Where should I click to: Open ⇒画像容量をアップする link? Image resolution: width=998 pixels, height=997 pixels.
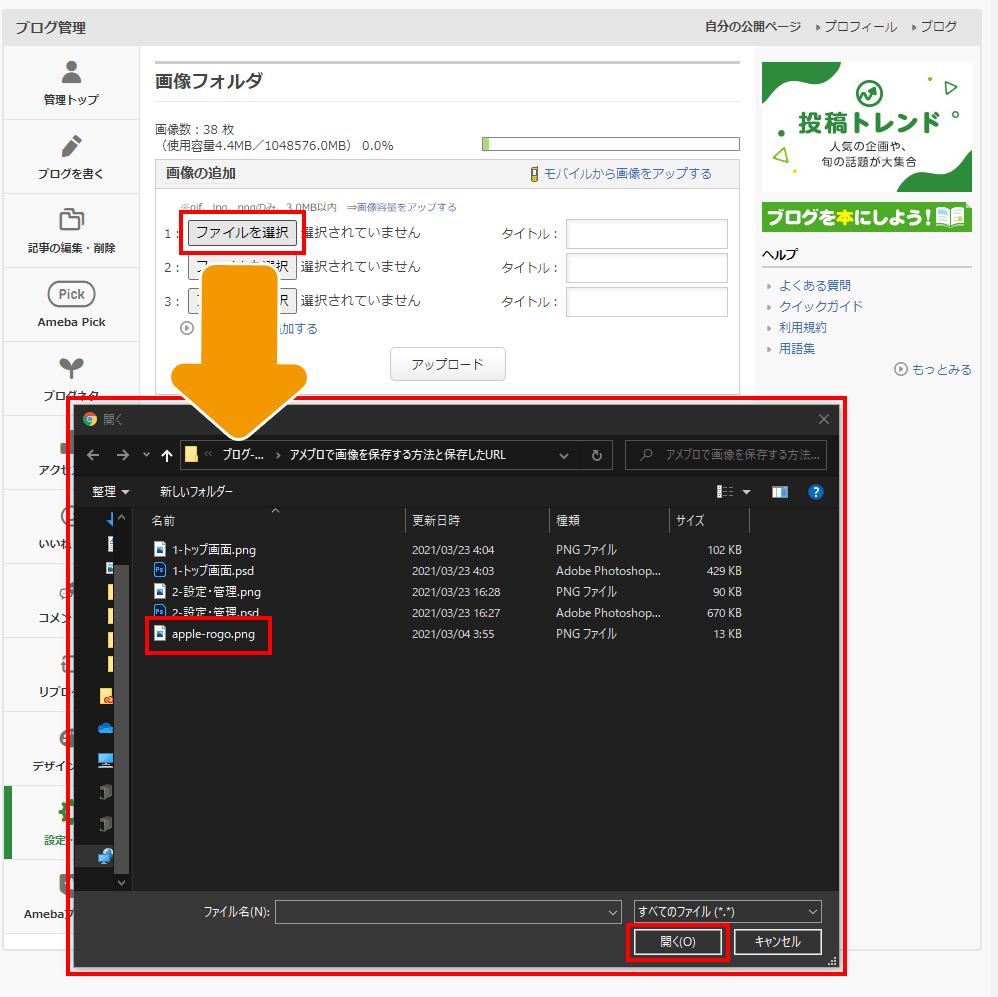pyautogui.click(x=402, y=208)
